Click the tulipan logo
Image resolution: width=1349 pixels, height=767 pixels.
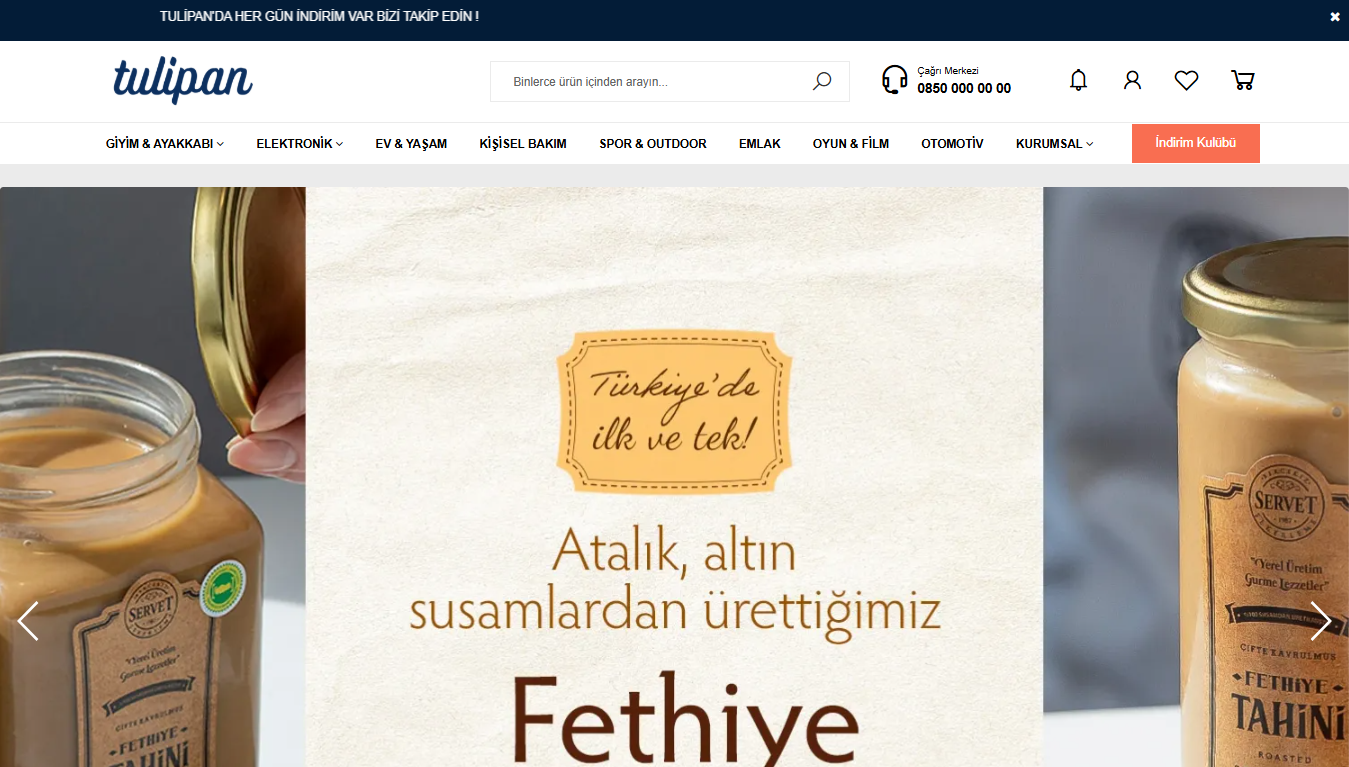tap(183, 80)
